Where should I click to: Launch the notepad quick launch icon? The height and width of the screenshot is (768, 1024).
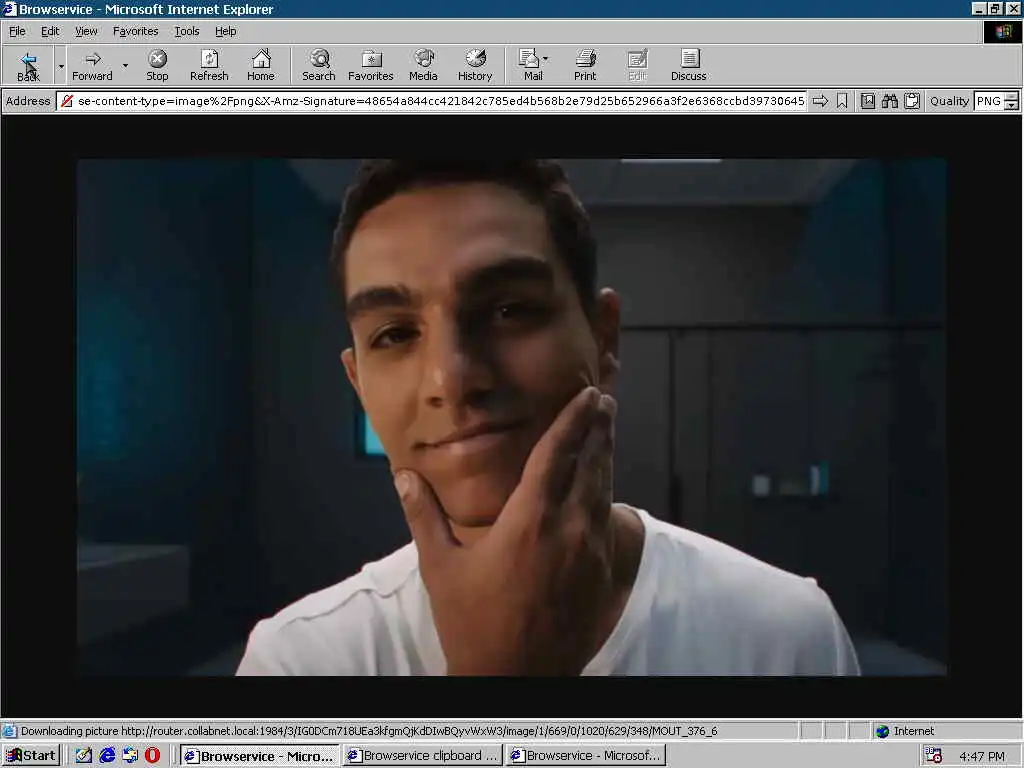[84, 756]
